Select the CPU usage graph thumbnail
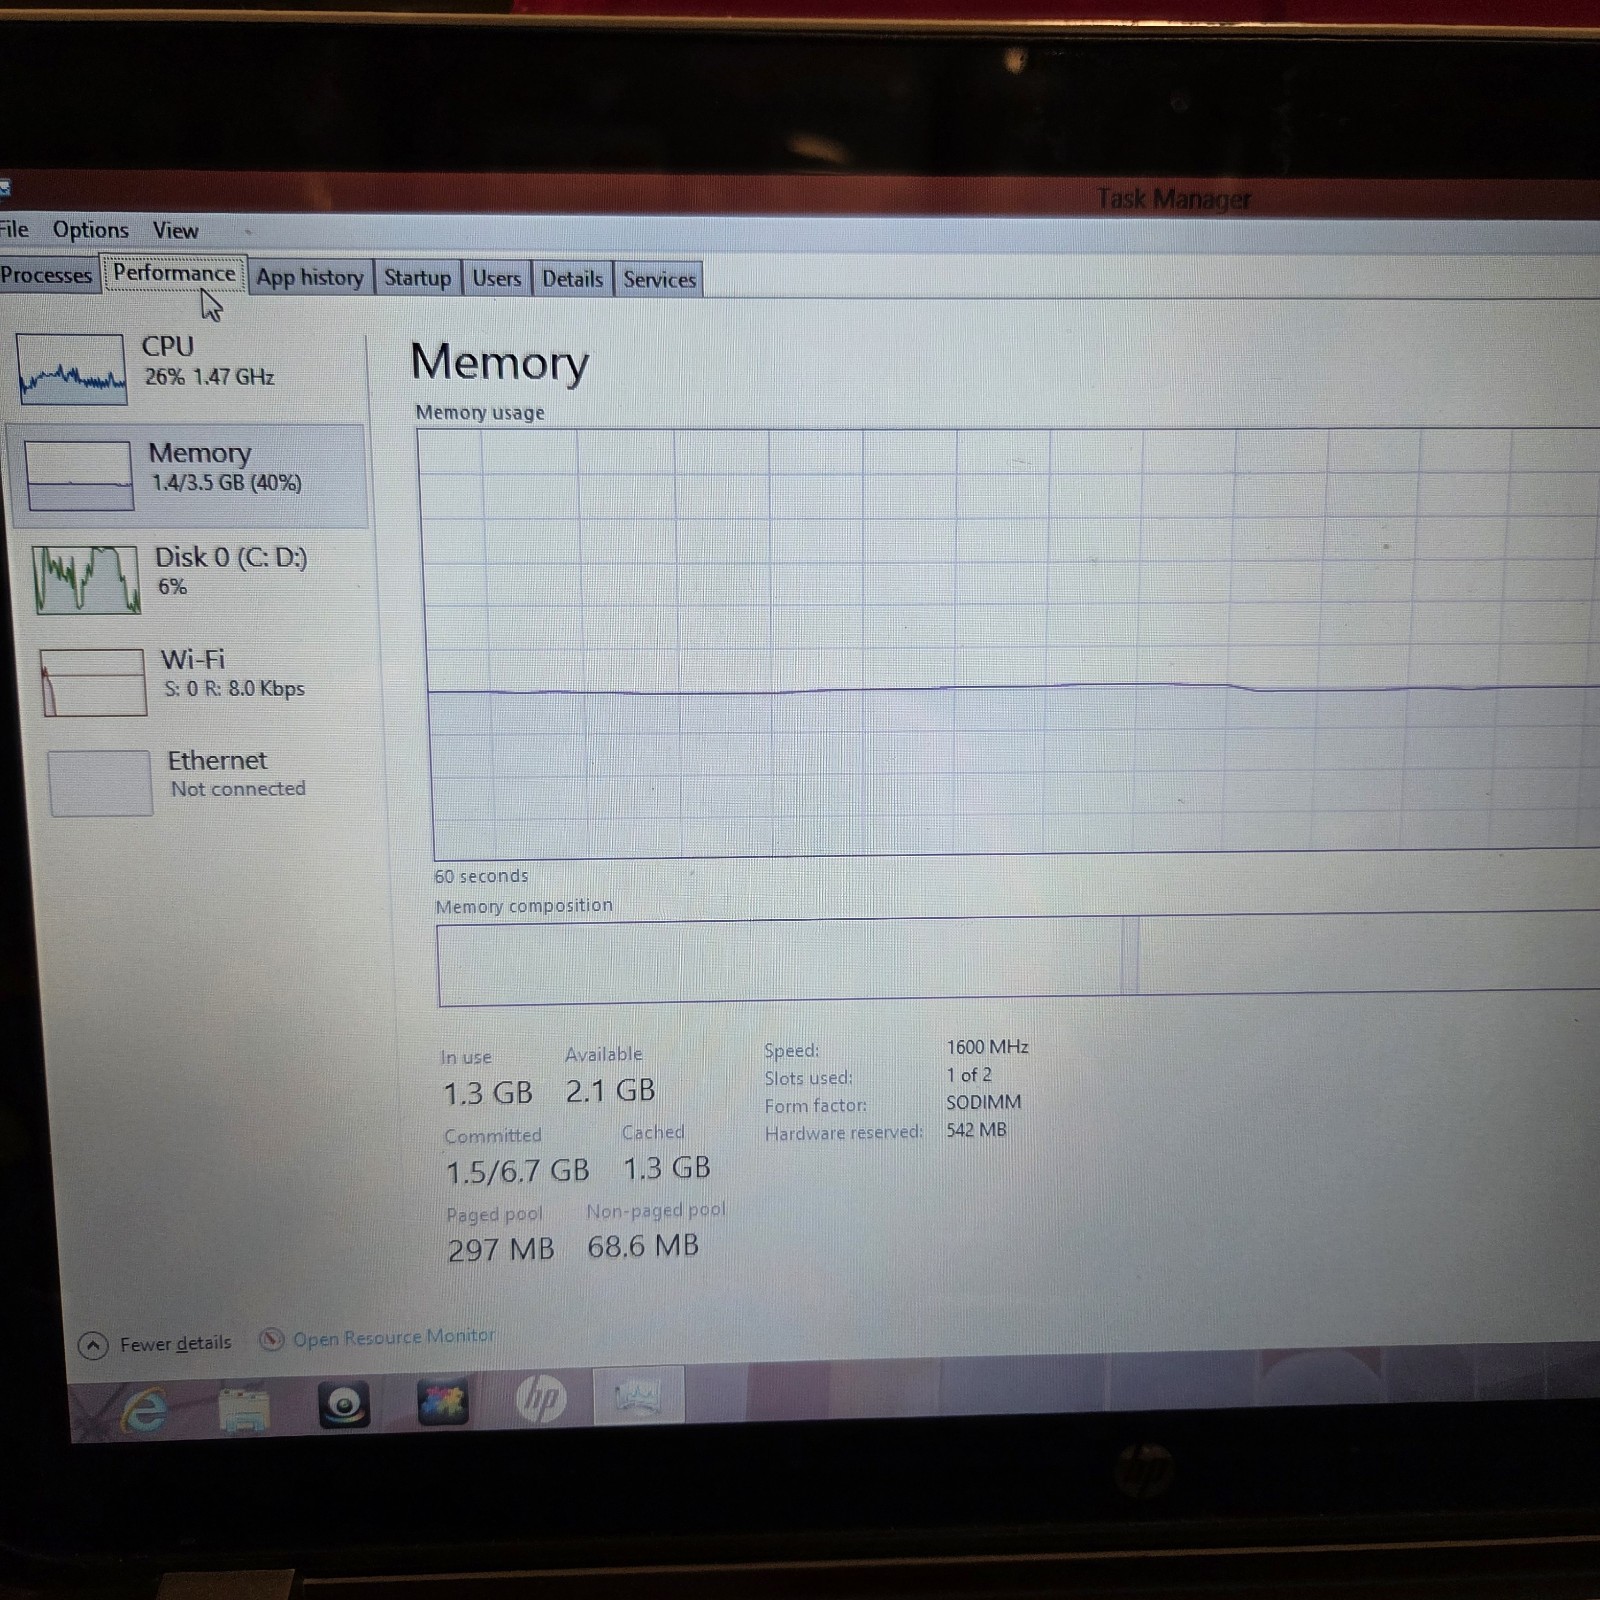This screenshot has width=1600, height=1600. coord(72,369)
